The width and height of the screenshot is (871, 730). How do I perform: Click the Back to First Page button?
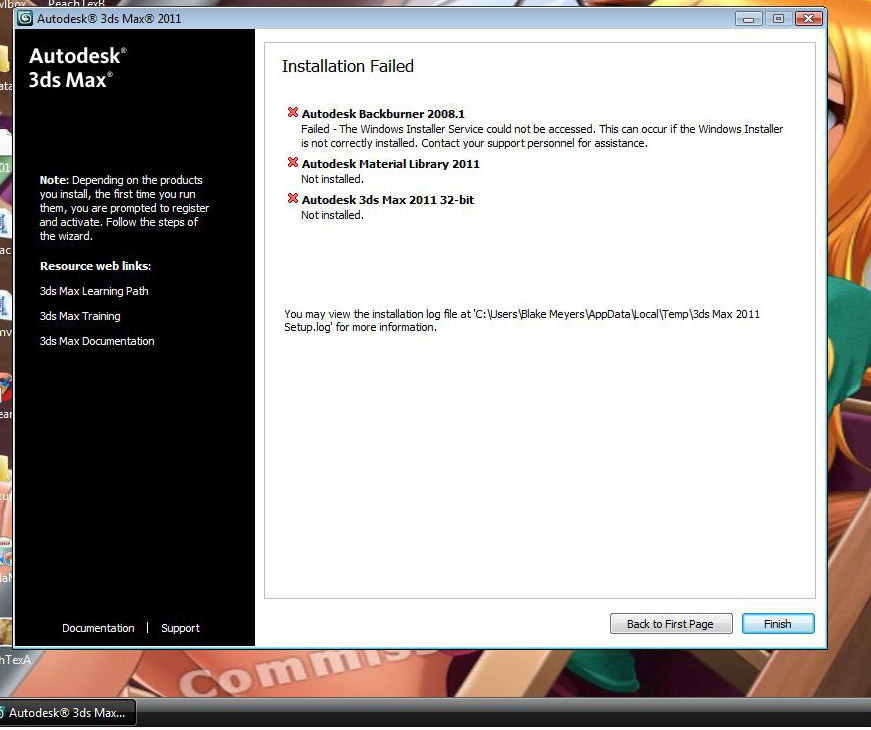coord(670,623)
